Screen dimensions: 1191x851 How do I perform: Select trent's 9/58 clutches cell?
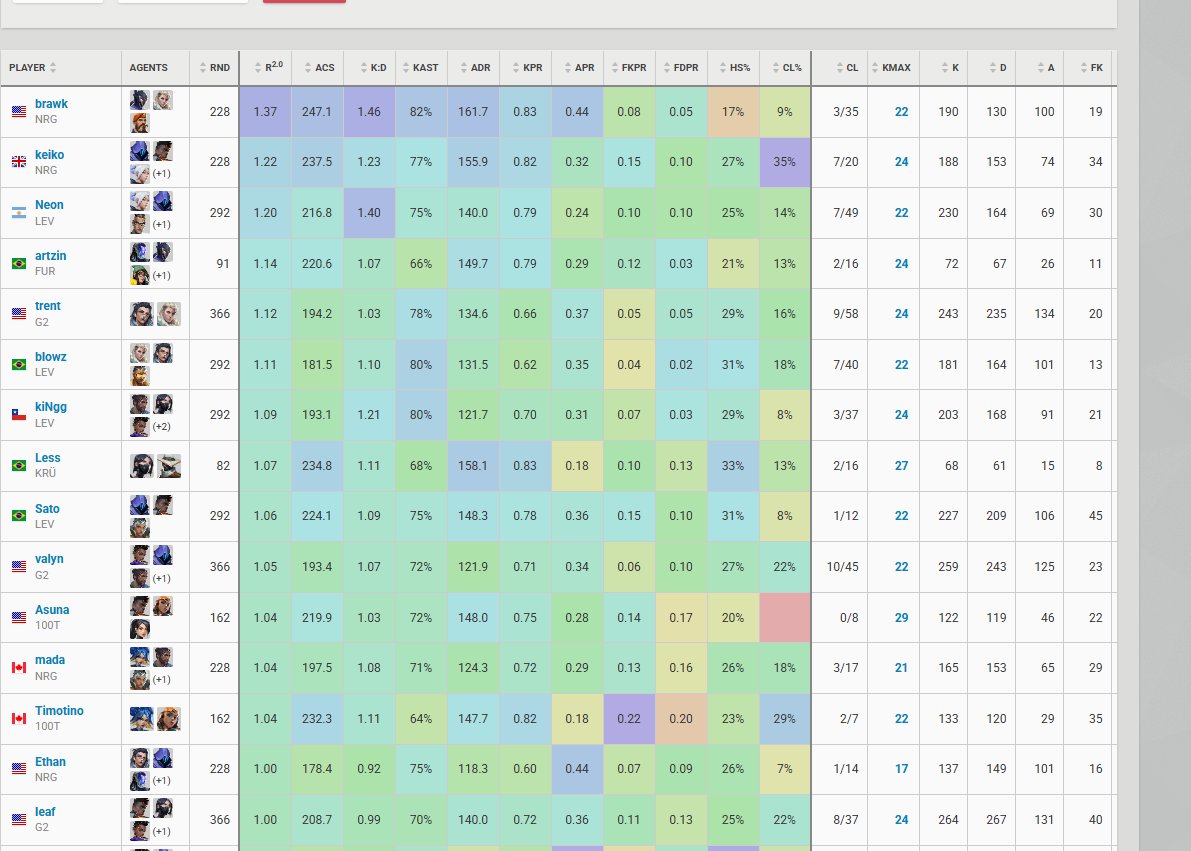[x=840, y=314]
